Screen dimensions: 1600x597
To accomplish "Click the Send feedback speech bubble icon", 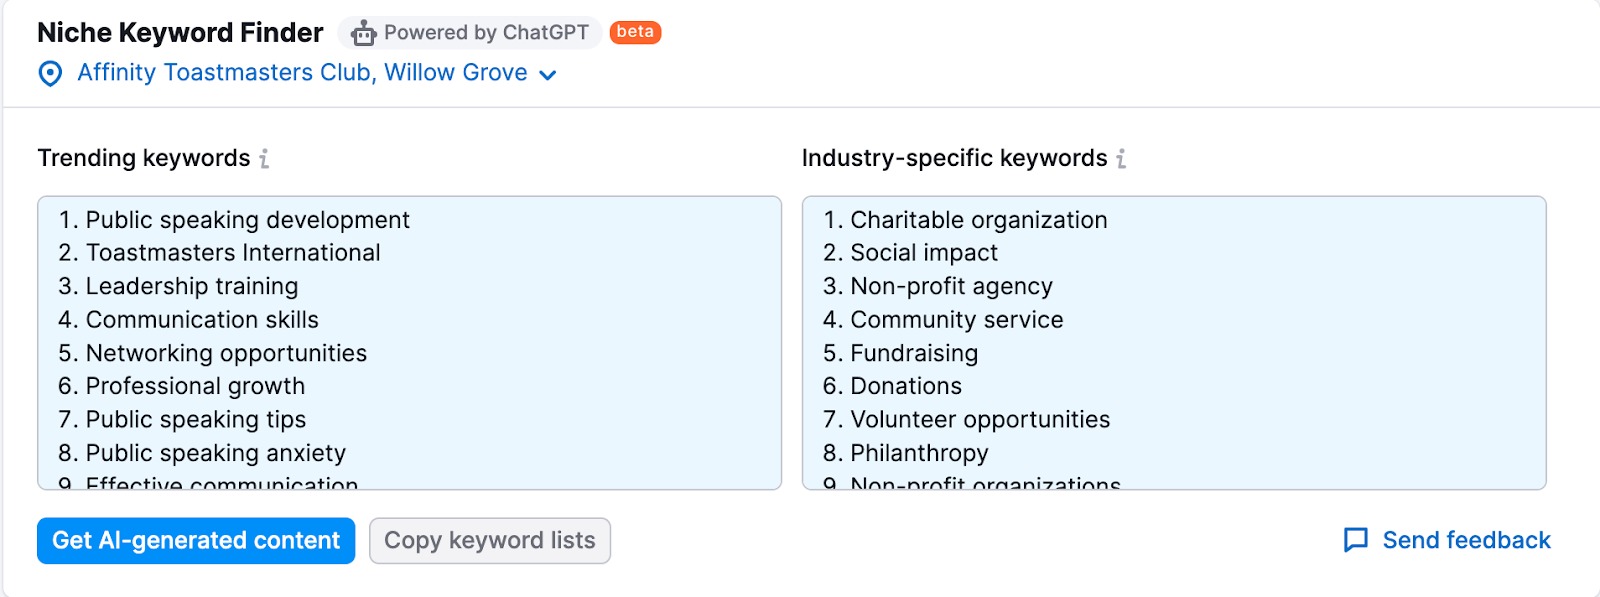I will (1356, 540).
